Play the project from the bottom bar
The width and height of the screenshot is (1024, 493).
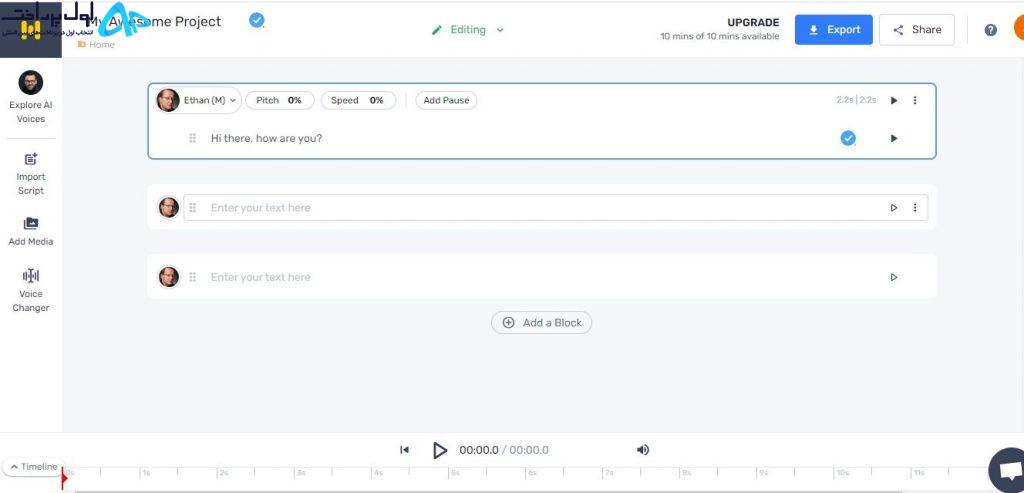click(x=440, y=450)
